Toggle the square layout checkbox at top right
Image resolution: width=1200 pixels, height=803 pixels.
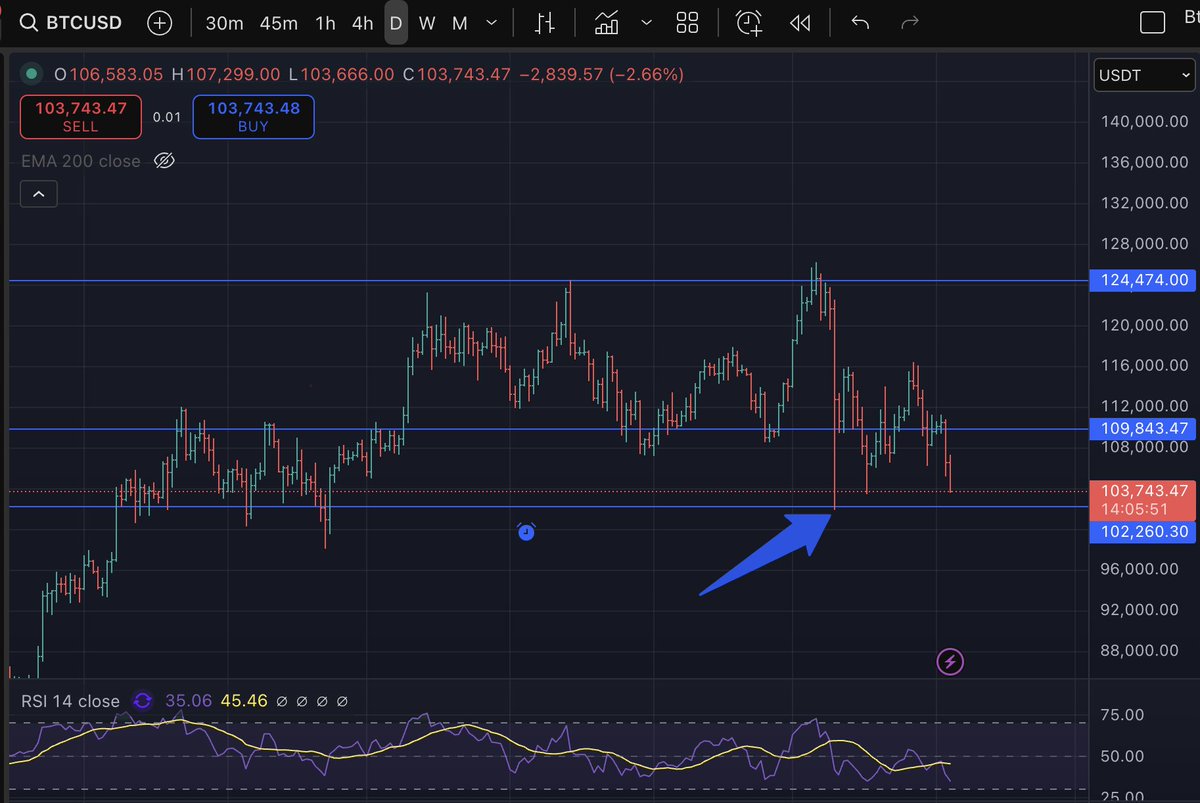[x=1153, y=22]
